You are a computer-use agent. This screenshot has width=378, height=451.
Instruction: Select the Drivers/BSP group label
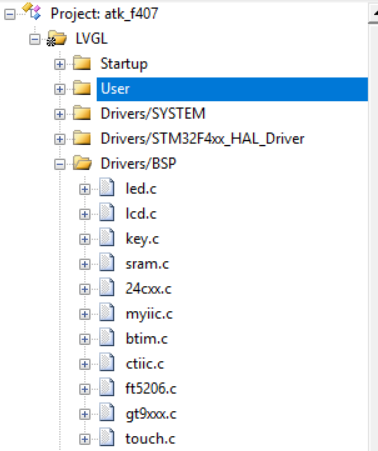pyautogui.click(x=138, y=164)
